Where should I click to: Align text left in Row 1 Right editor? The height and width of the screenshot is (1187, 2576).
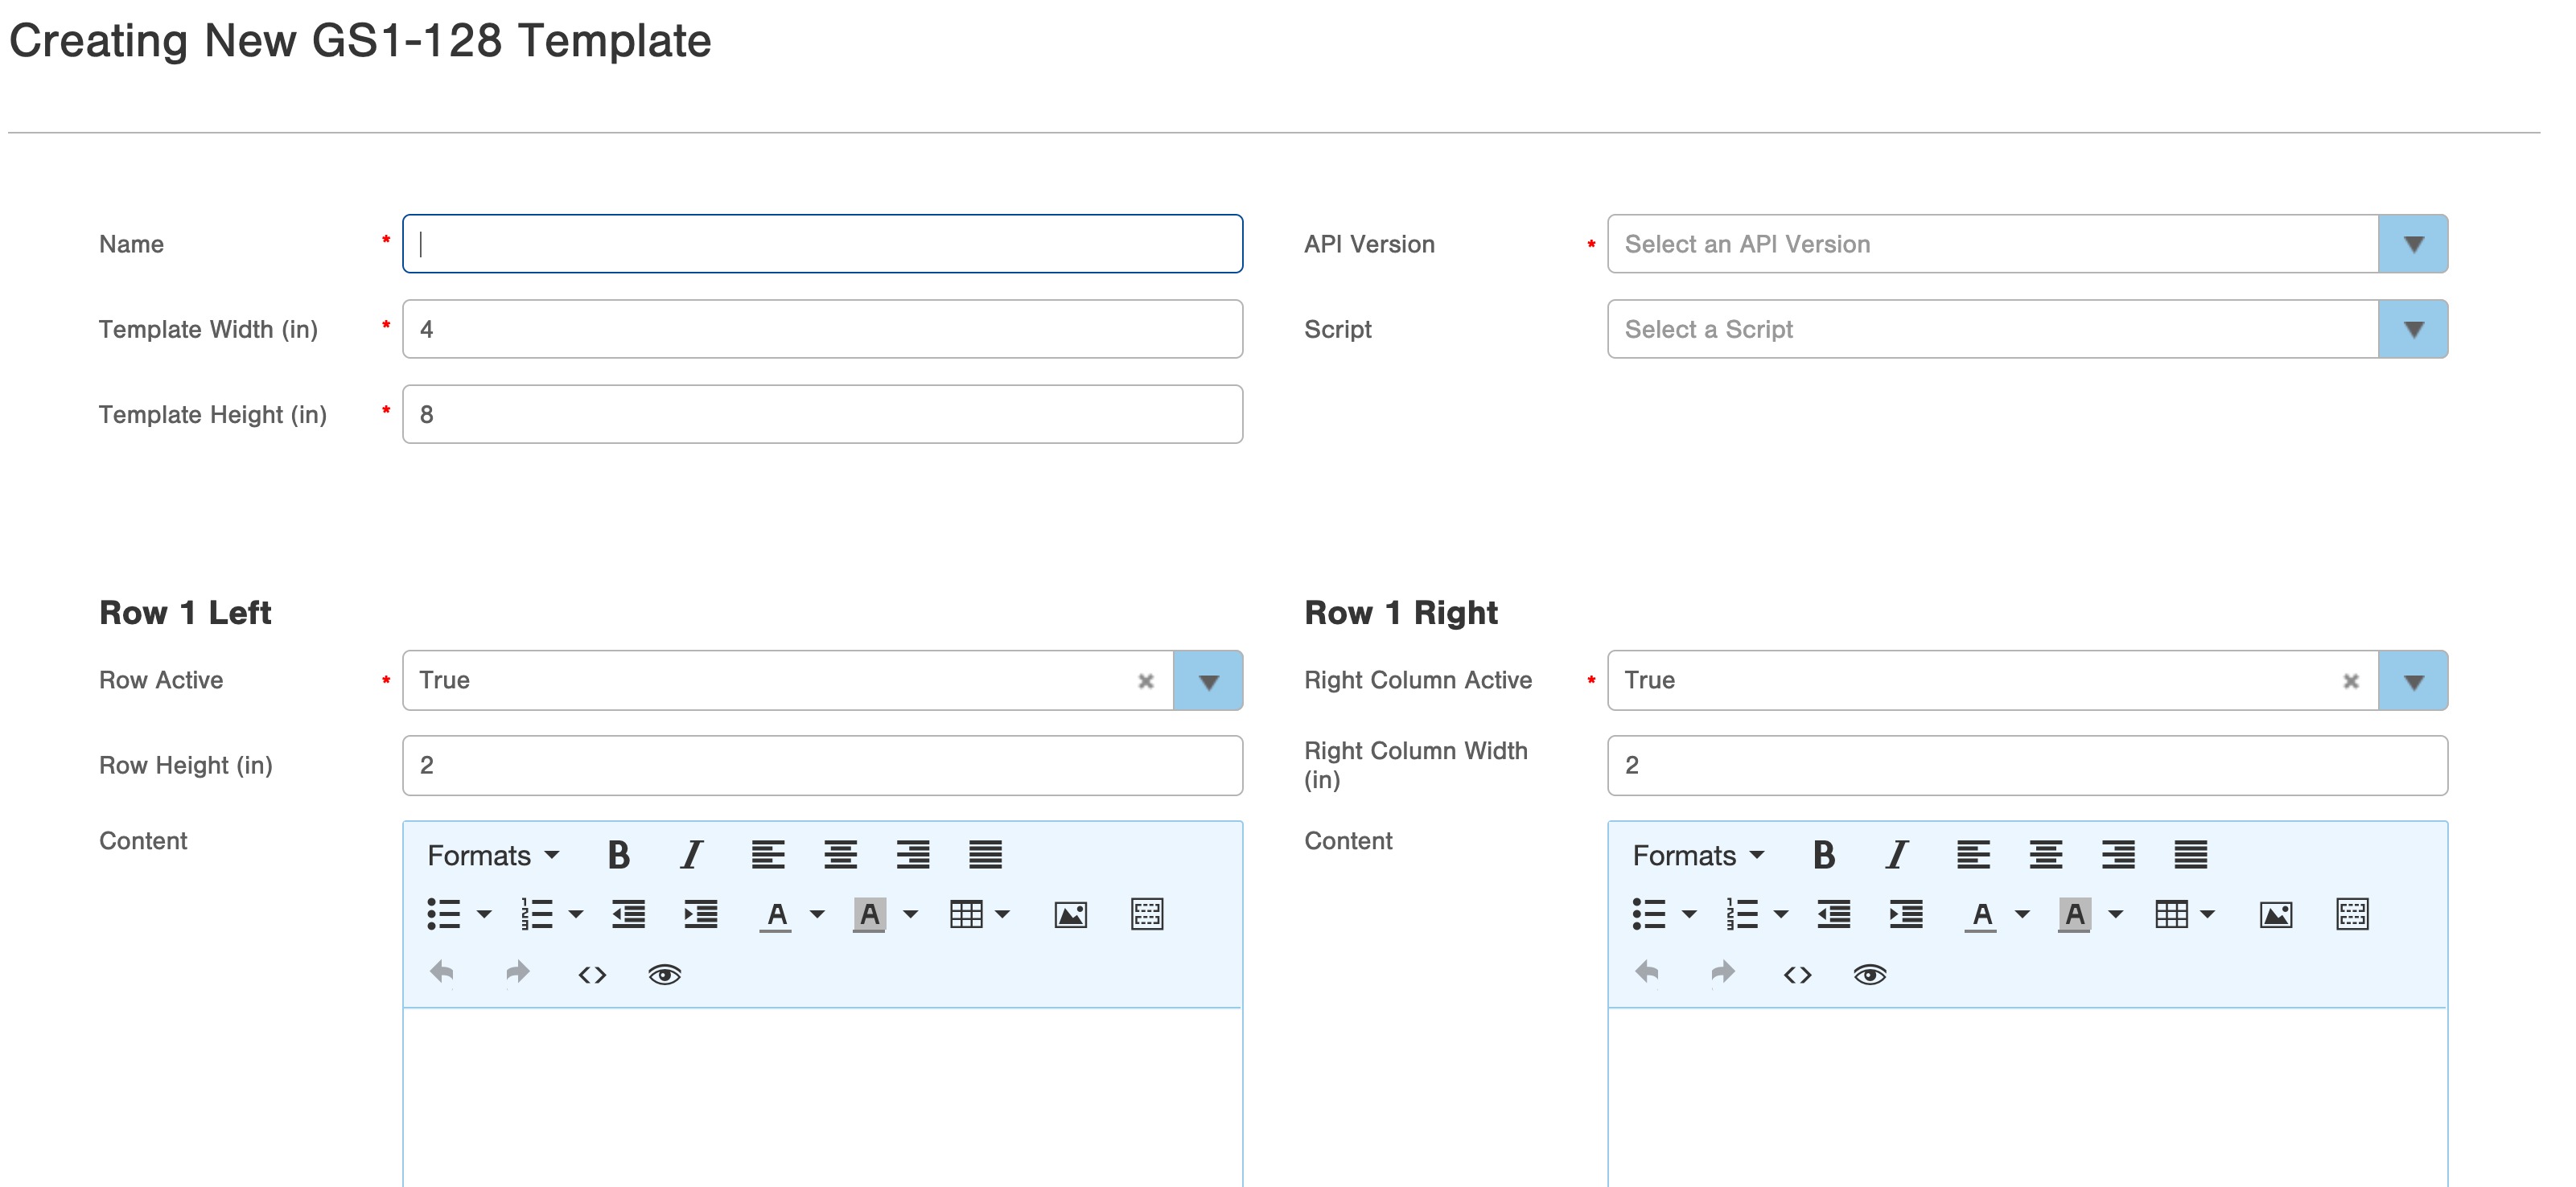tap(1973, 855)
